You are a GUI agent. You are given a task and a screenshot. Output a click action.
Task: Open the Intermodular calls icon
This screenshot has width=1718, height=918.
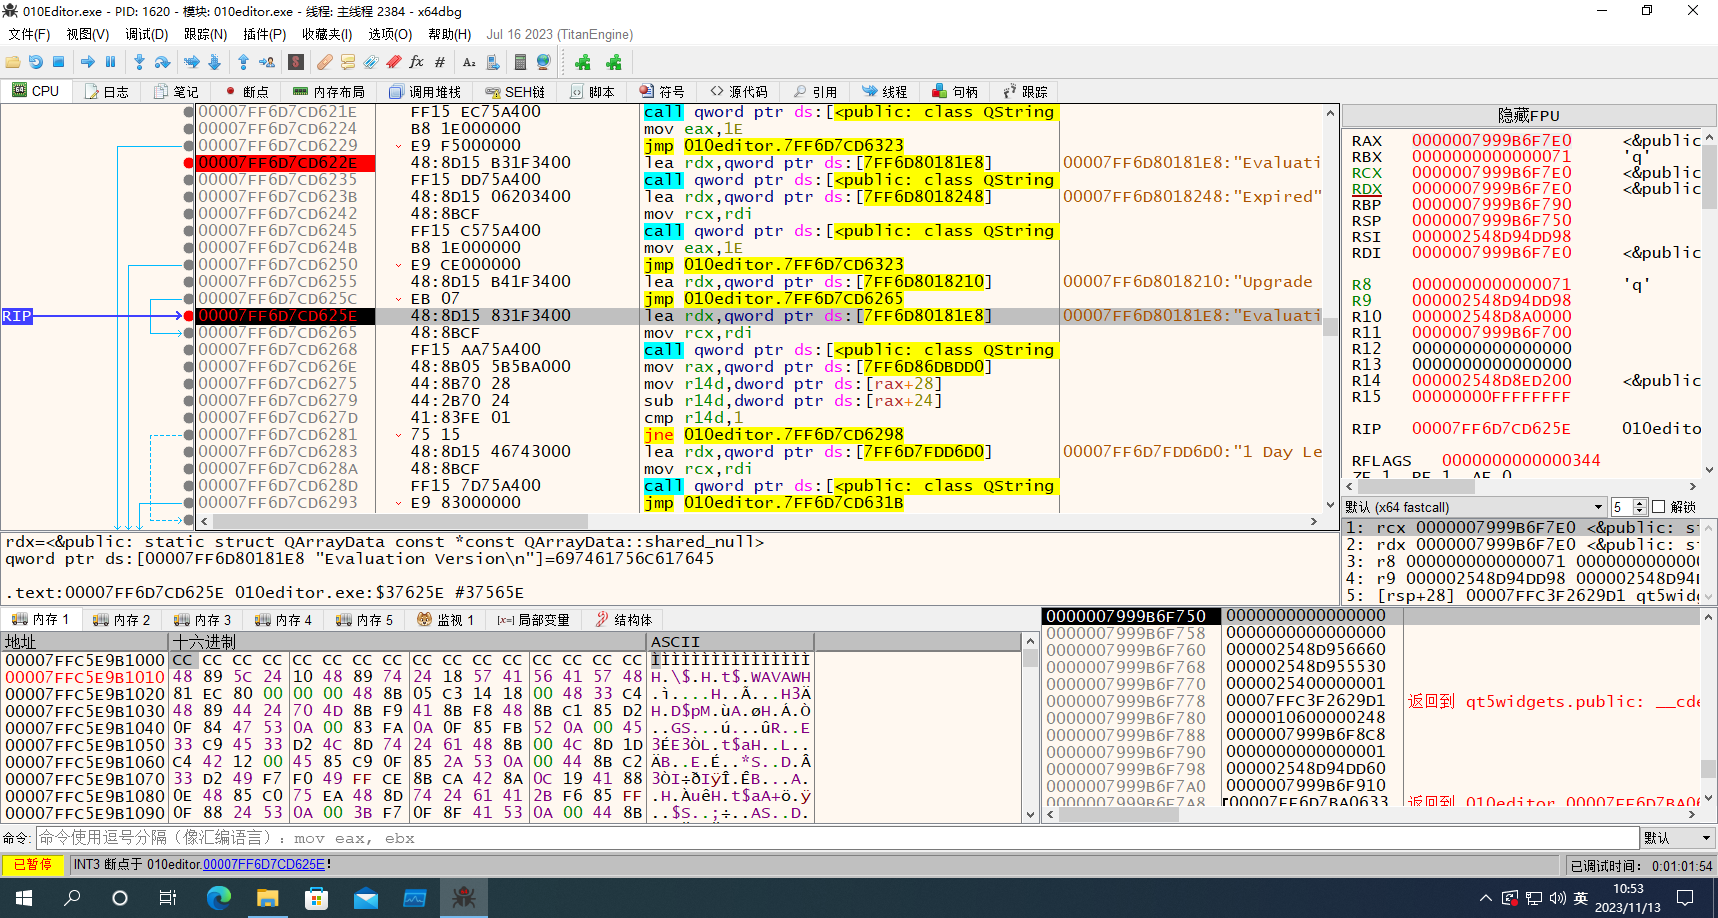[492, 62]
